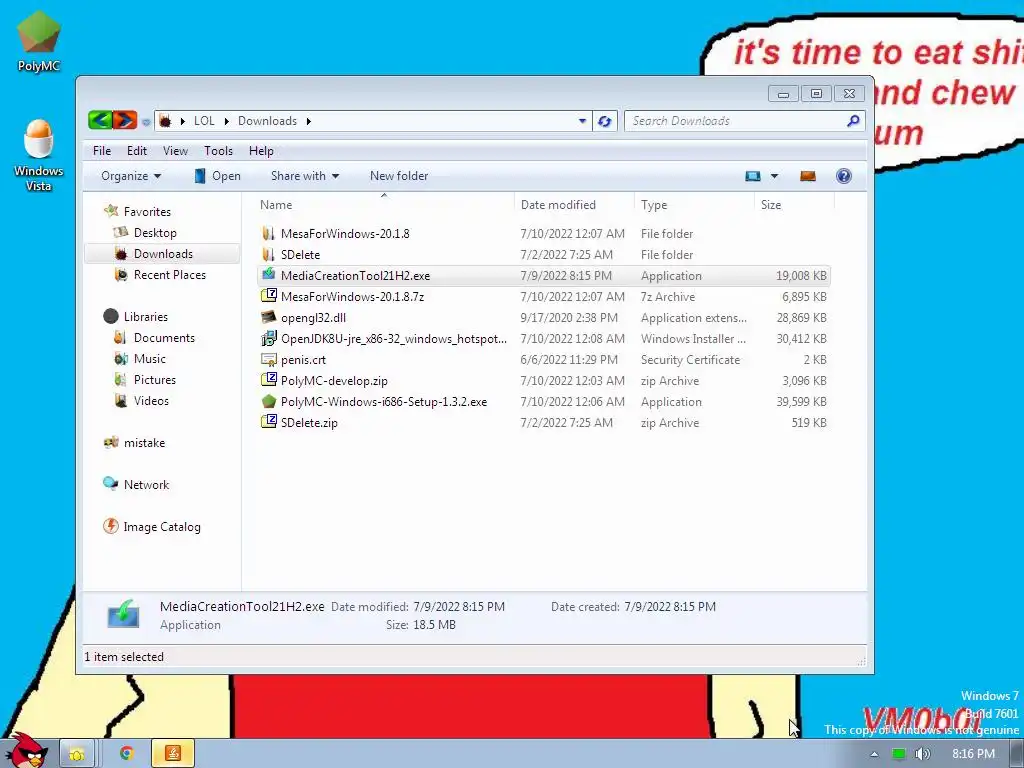Open the PolyMC desktop icon
The image size is (1024, 768).
(x=39, y=41)
